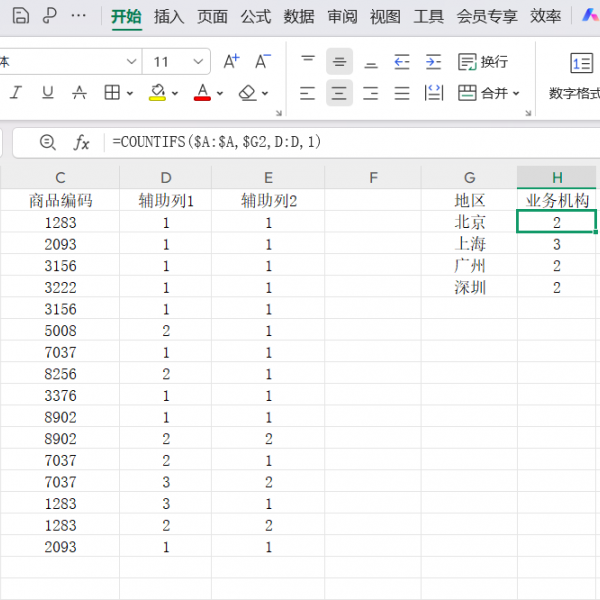Viewport: 600px width, 600px height.
Task: Open the 公式 tab
Action: coord(255,16)
